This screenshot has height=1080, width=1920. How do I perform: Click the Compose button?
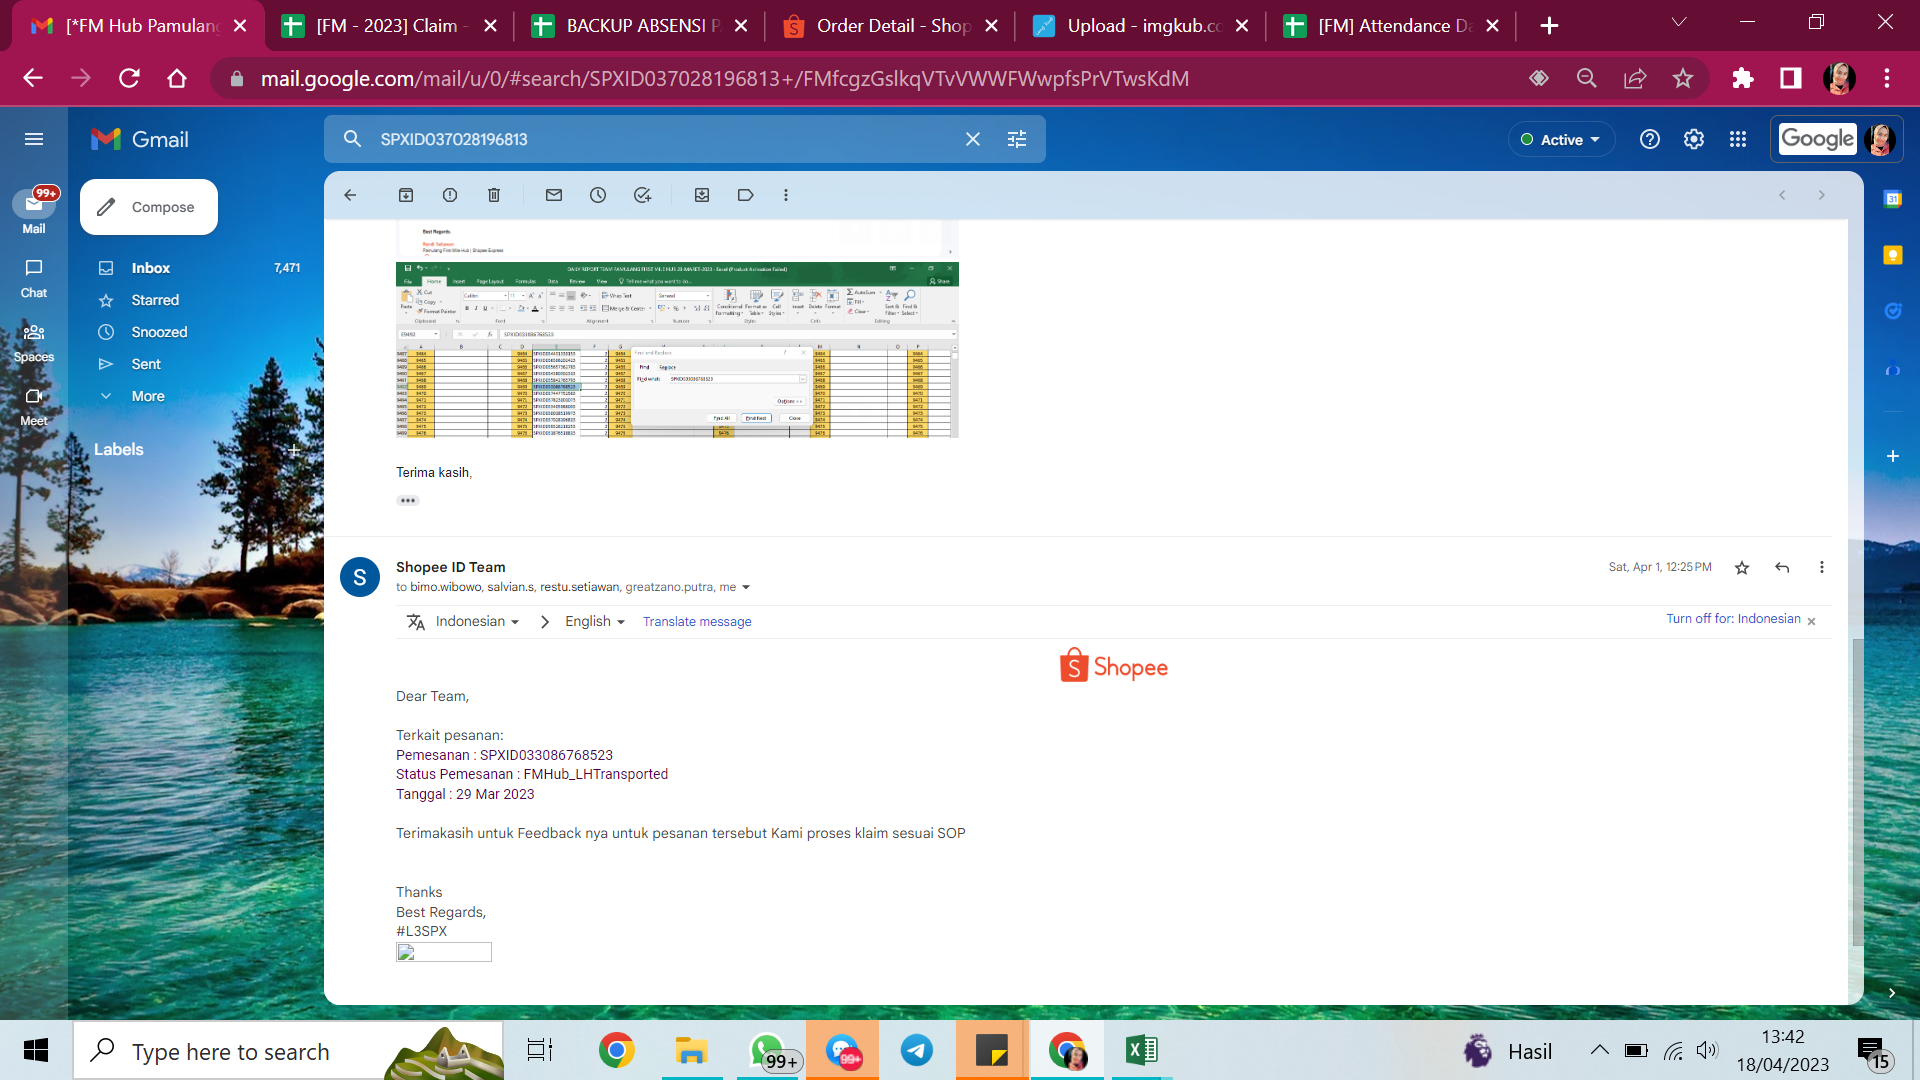[149, 207]
